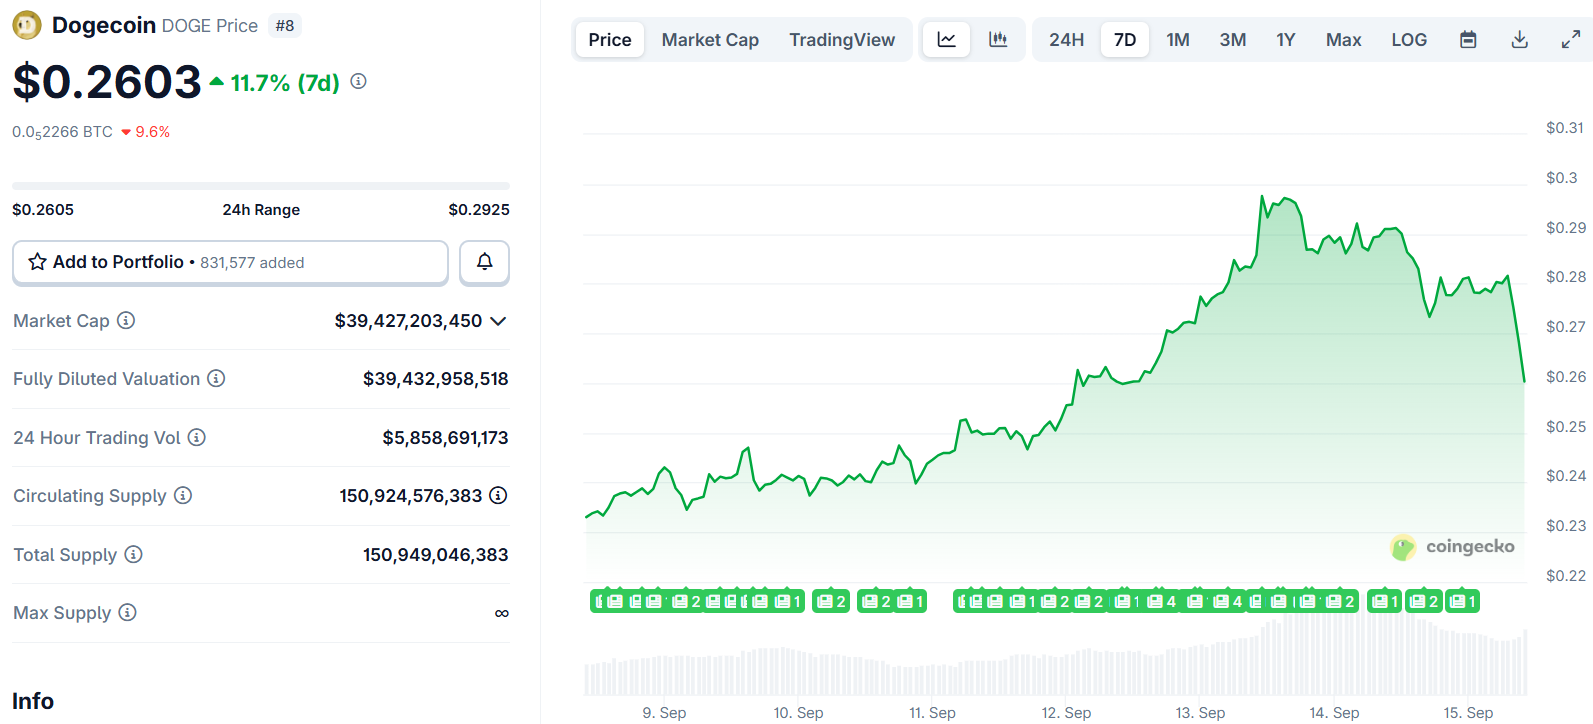Click the price peak on the line chart
The image size is (1593, 724).
pos(1262,197)
